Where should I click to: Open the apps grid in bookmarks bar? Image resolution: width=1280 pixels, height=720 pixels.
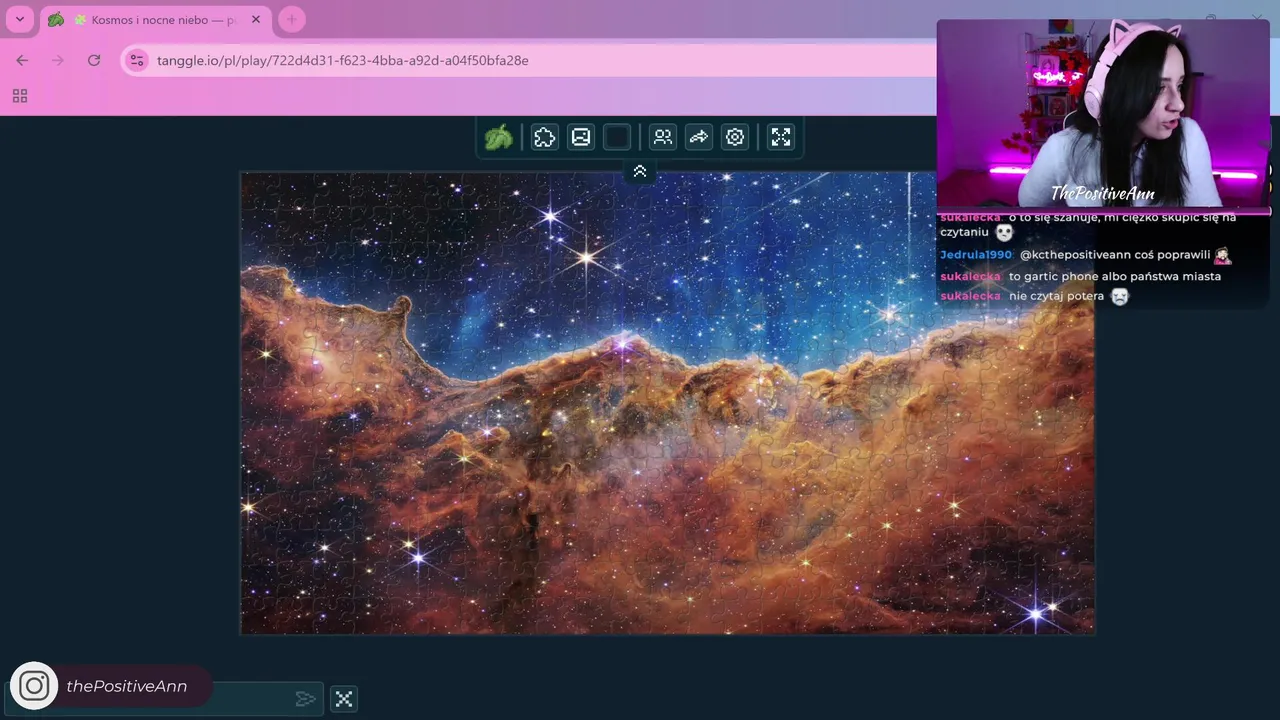pos(20,96)
